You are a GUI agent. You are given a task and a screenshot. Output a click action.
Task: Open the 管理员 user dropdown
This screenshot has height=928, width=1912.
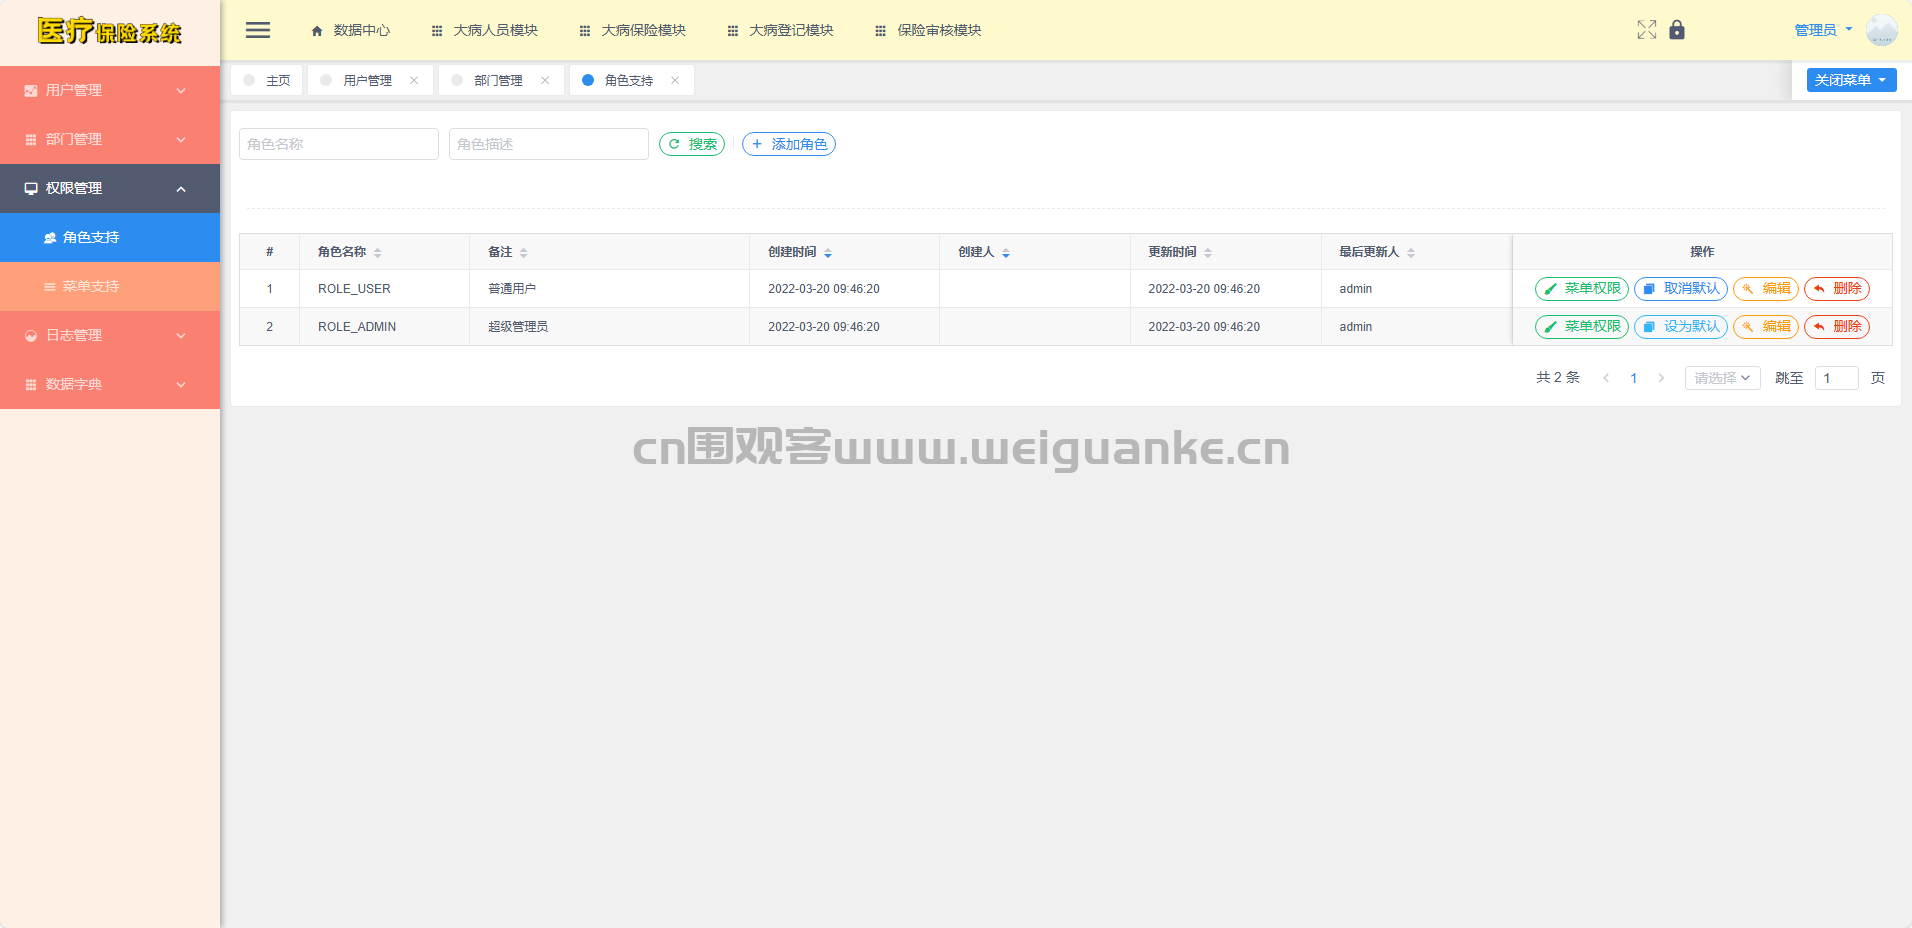tap(1823, 30)
